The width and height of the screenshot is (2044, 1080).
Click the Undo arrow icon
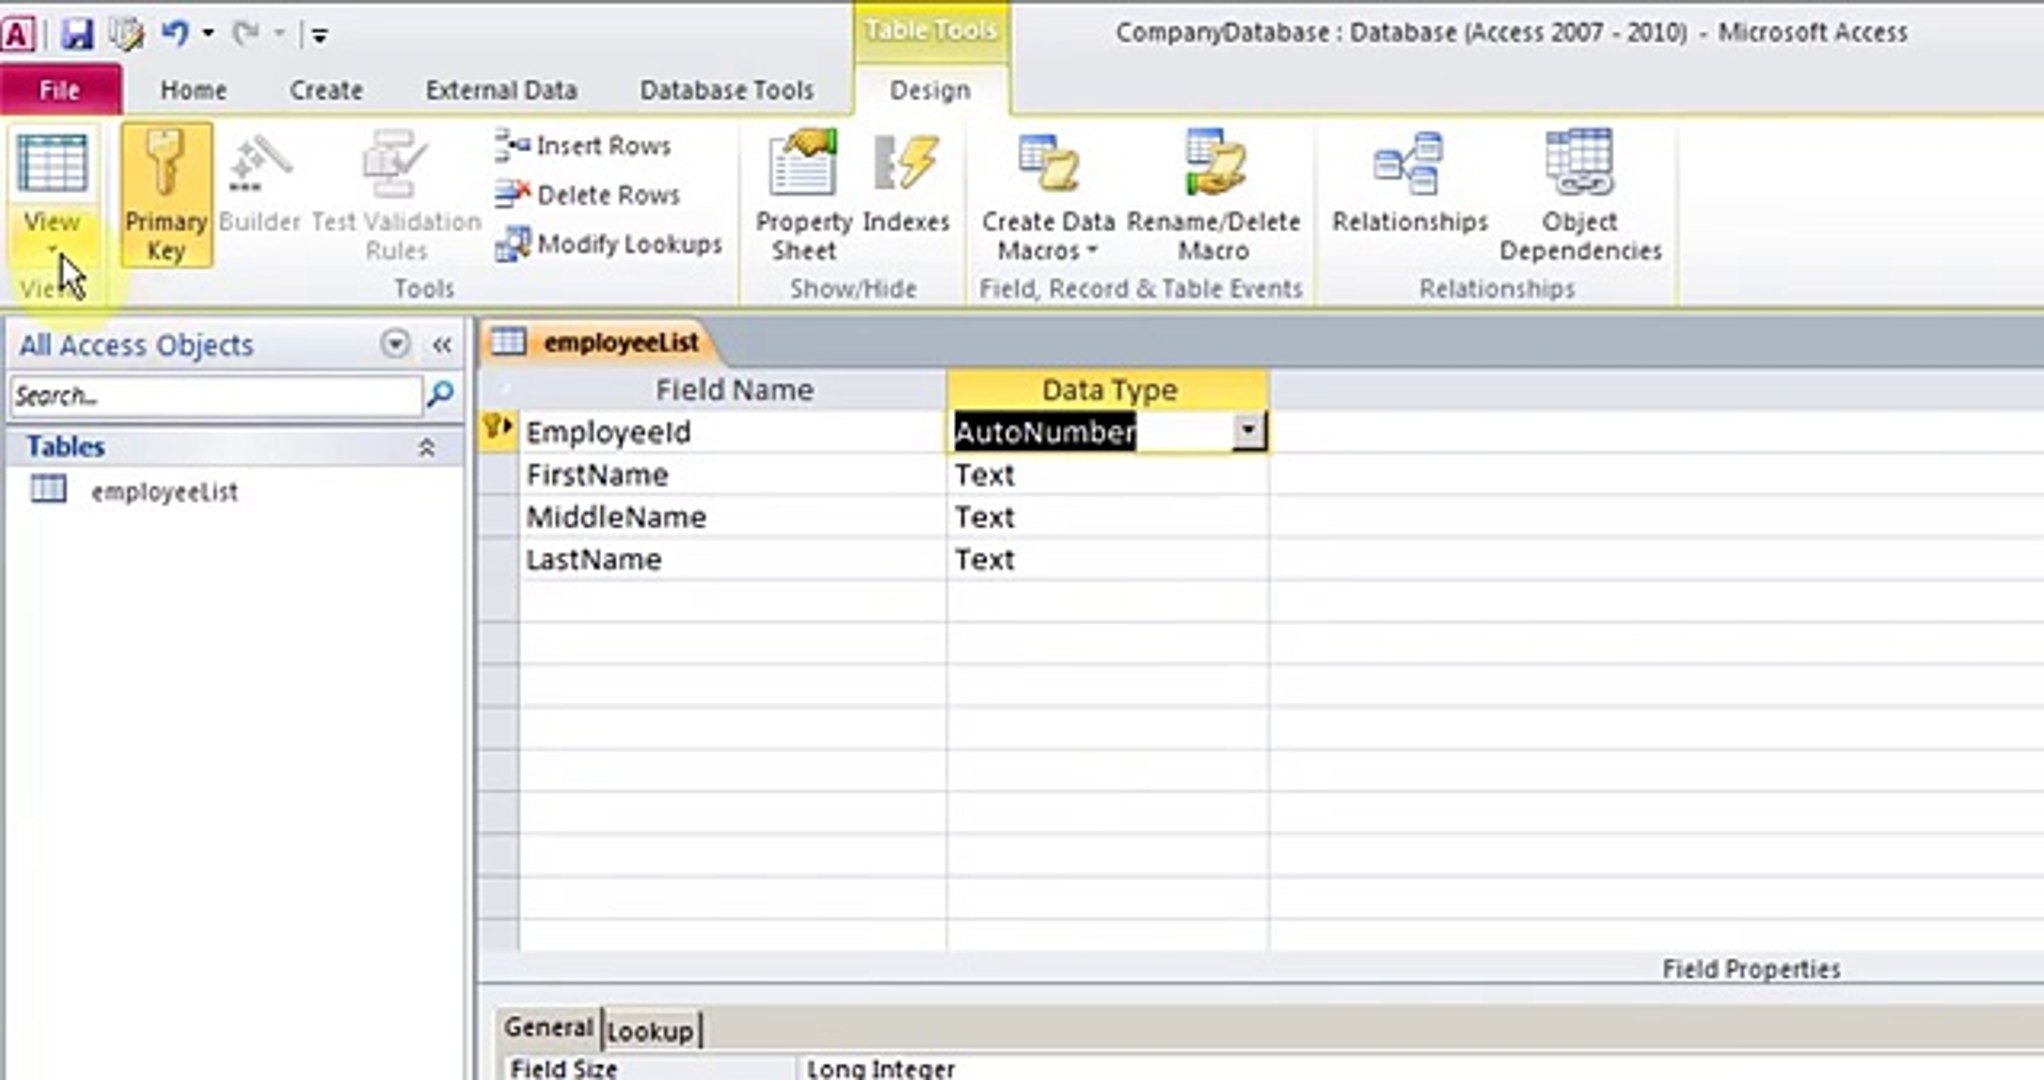[174, 34]
